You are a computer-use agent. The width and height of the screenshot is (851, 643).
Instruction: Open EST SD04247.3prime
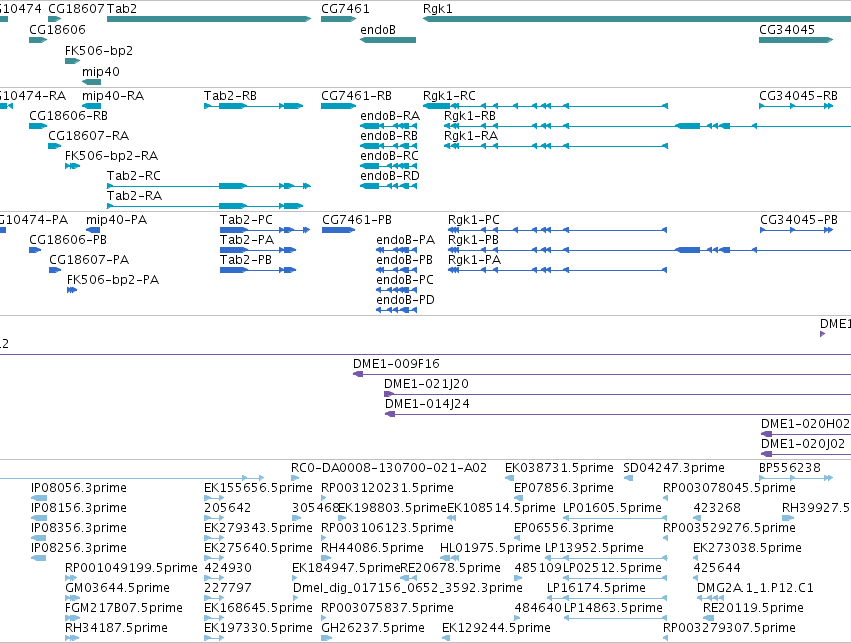(x=628, y=478)
